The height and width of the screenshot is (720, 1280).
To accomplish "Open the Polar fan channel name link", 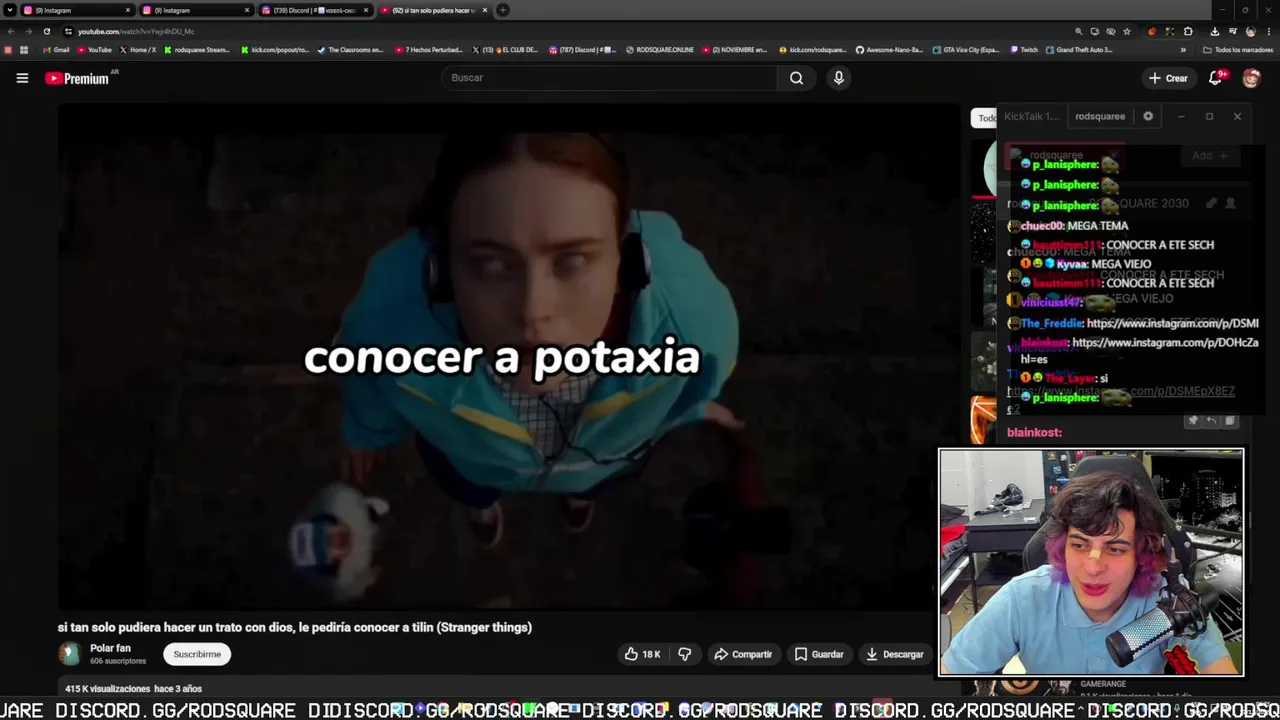I will click(110, 648).
